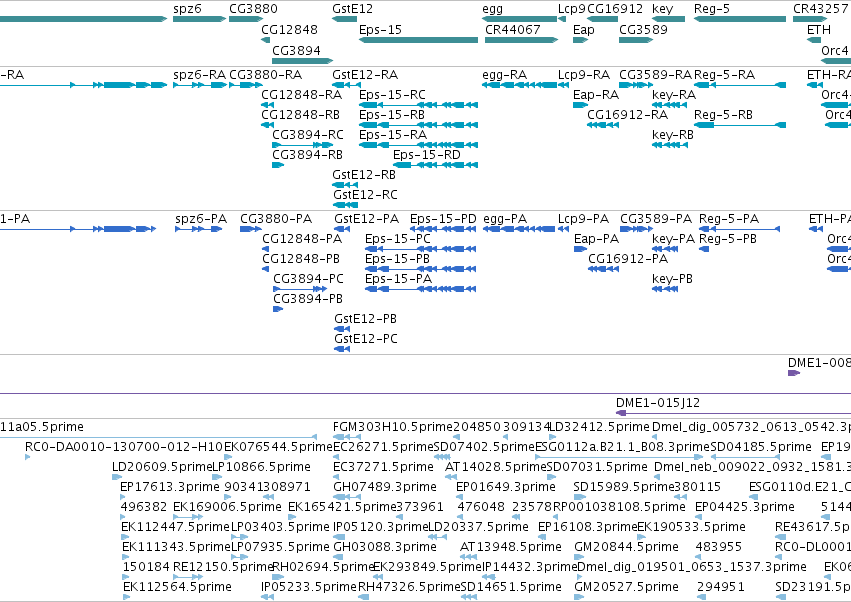The width and height of the screenshot is (851, 602).
Task: Select the CG3894-PC protein label
Action: [308, 279]
